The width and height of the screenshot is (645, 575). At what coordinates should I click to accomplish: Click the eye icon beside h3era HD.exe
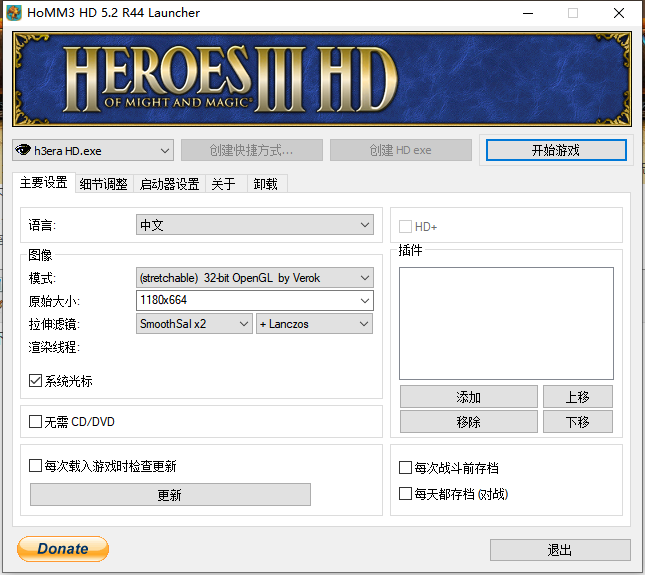[x=23, y=150]
